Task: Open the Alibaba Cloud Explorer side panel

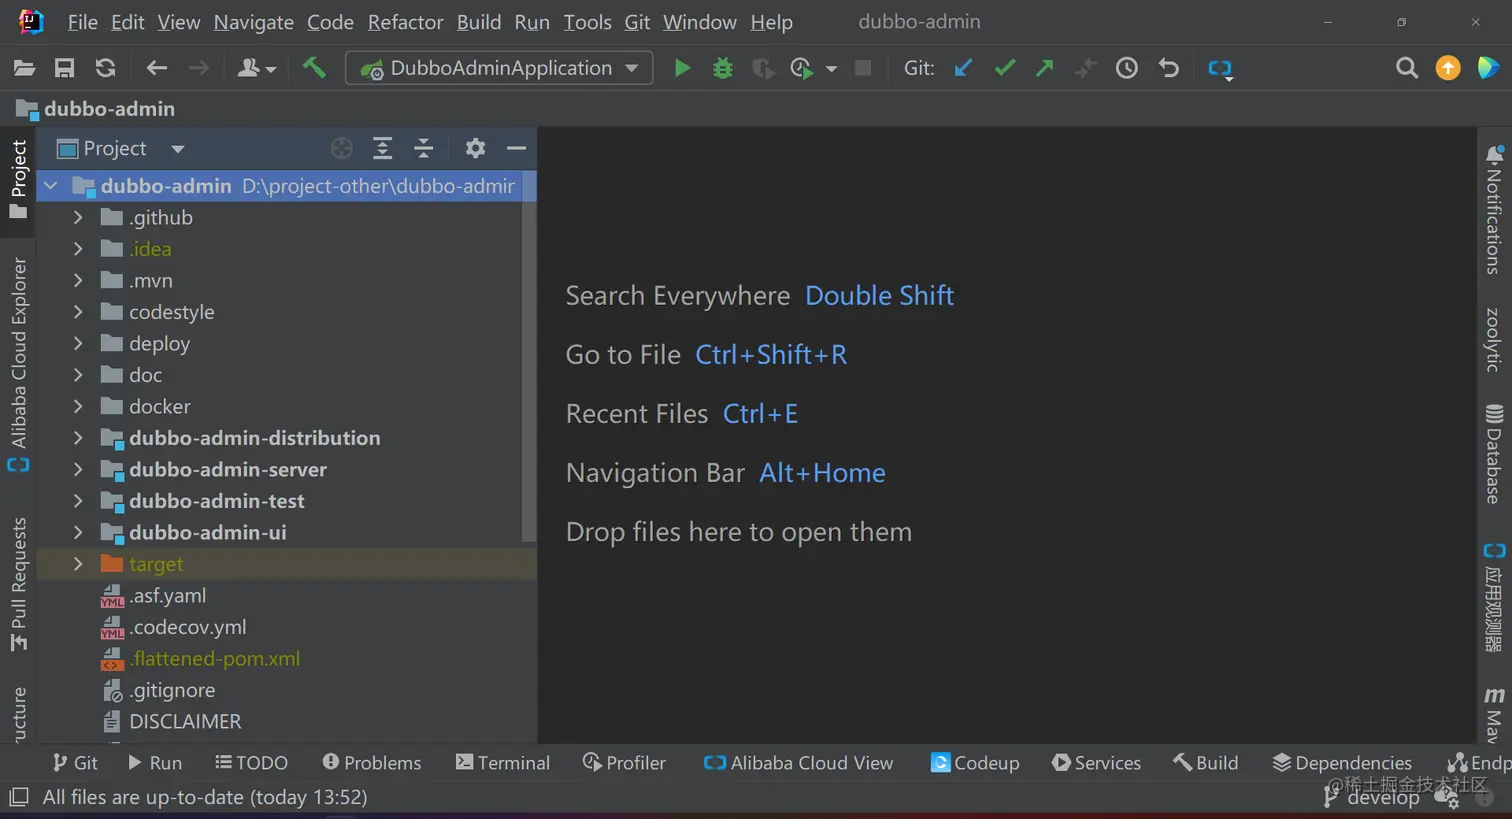Action: point(18,365)
